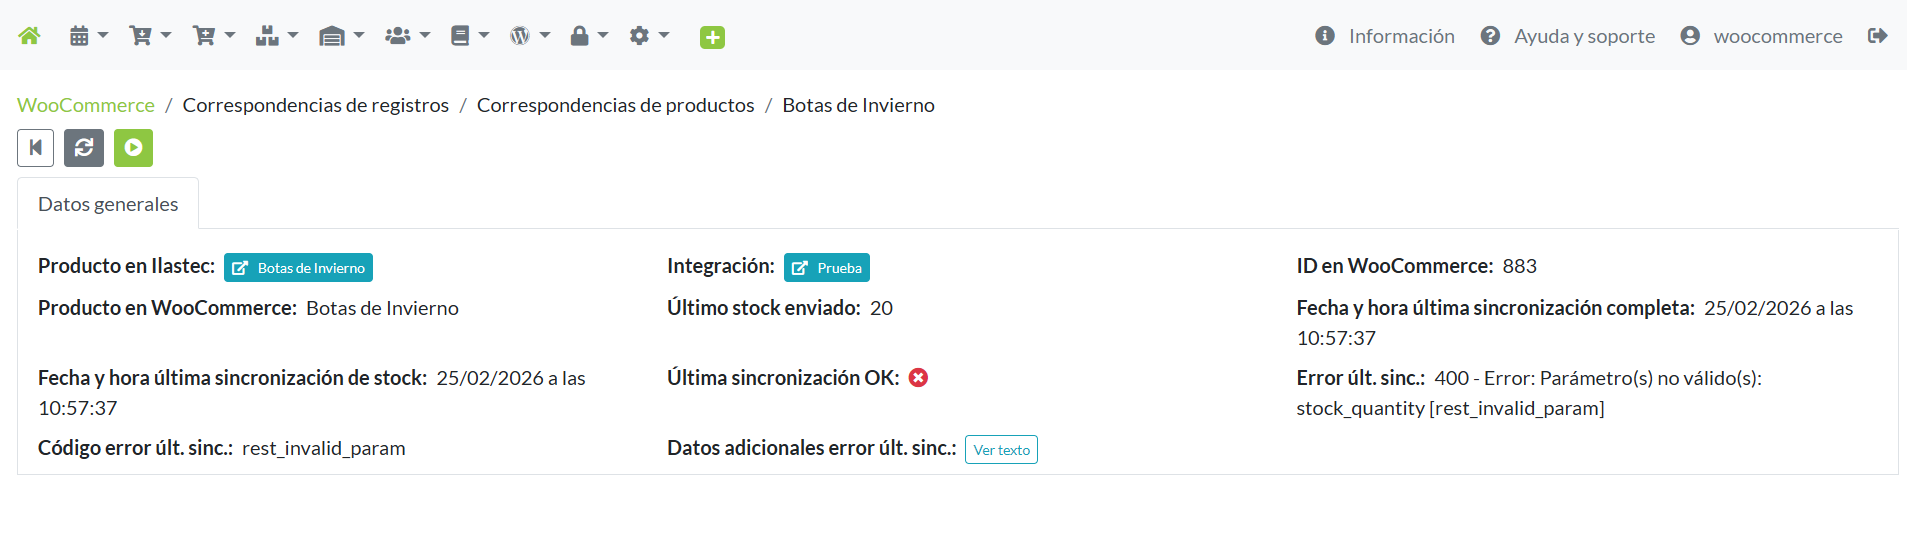Expand the calendar dropdown menu
The image size is (1907, 545).
88,36
